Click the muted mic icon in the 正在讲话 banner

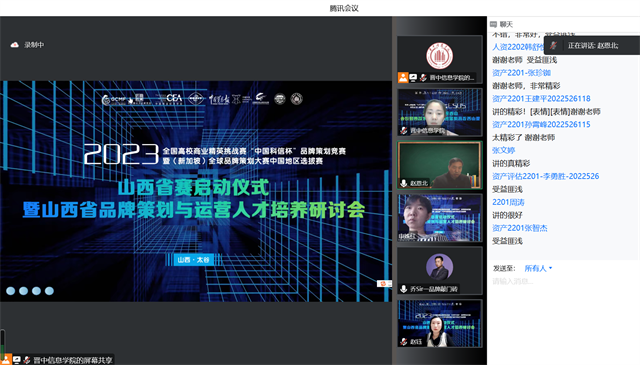click(553, 45)
